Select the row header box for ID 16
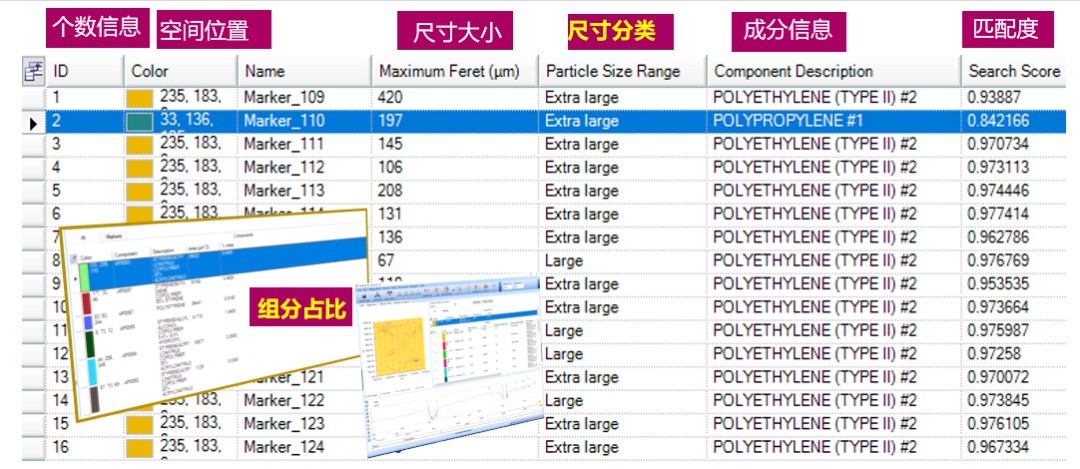1080x469 pixels. tap(33, 448)
